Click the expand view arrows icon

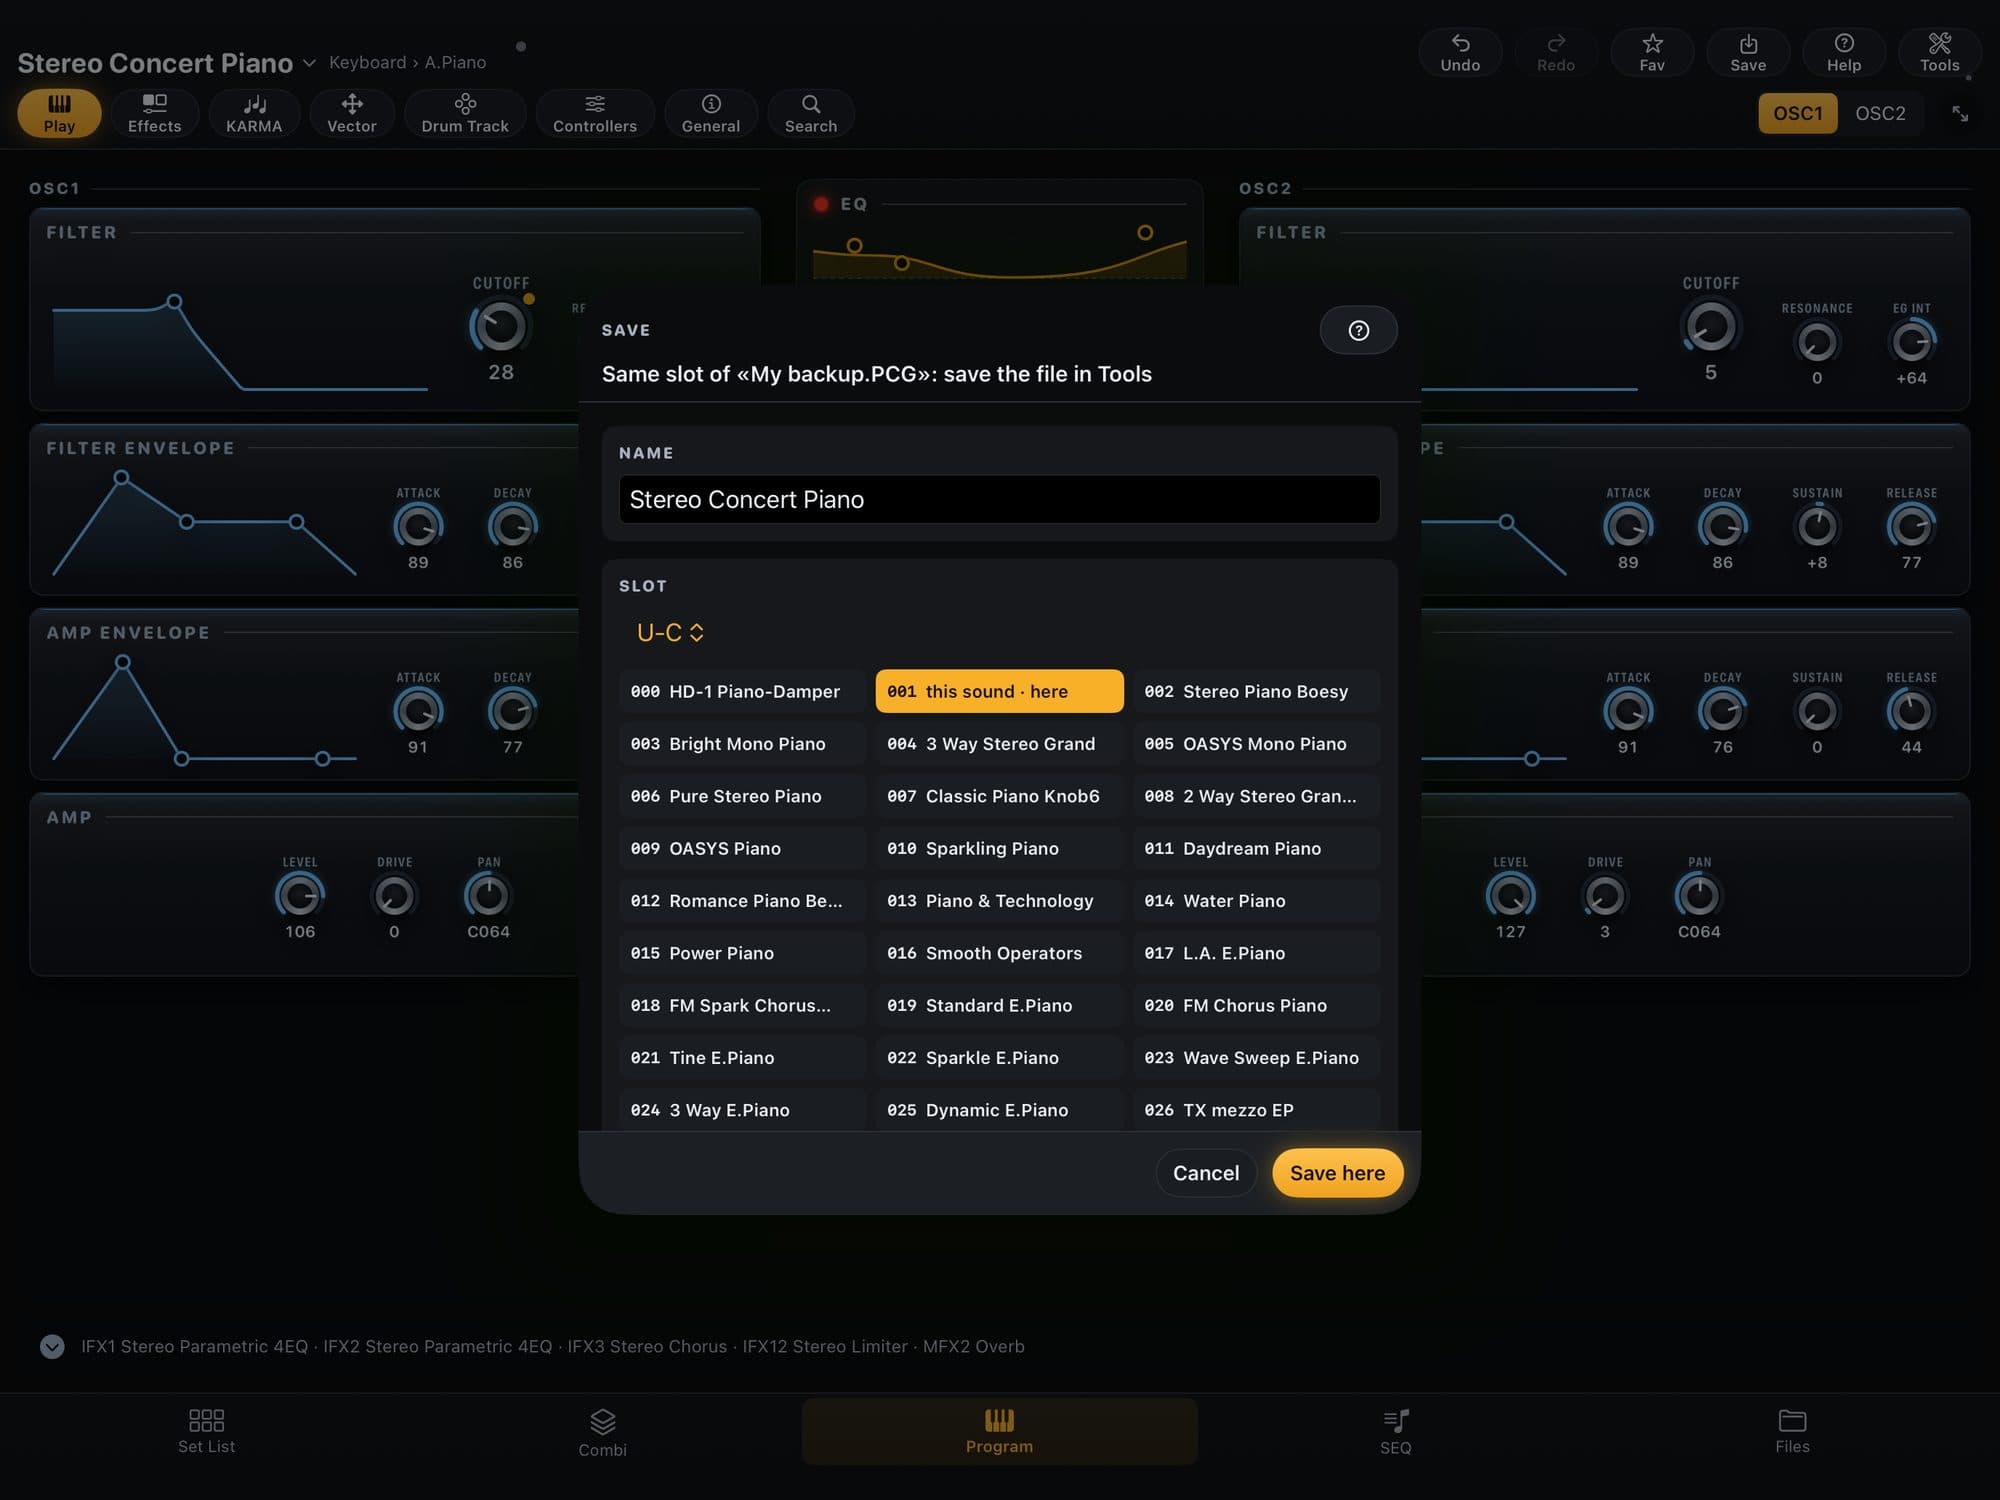[1960, 114]
